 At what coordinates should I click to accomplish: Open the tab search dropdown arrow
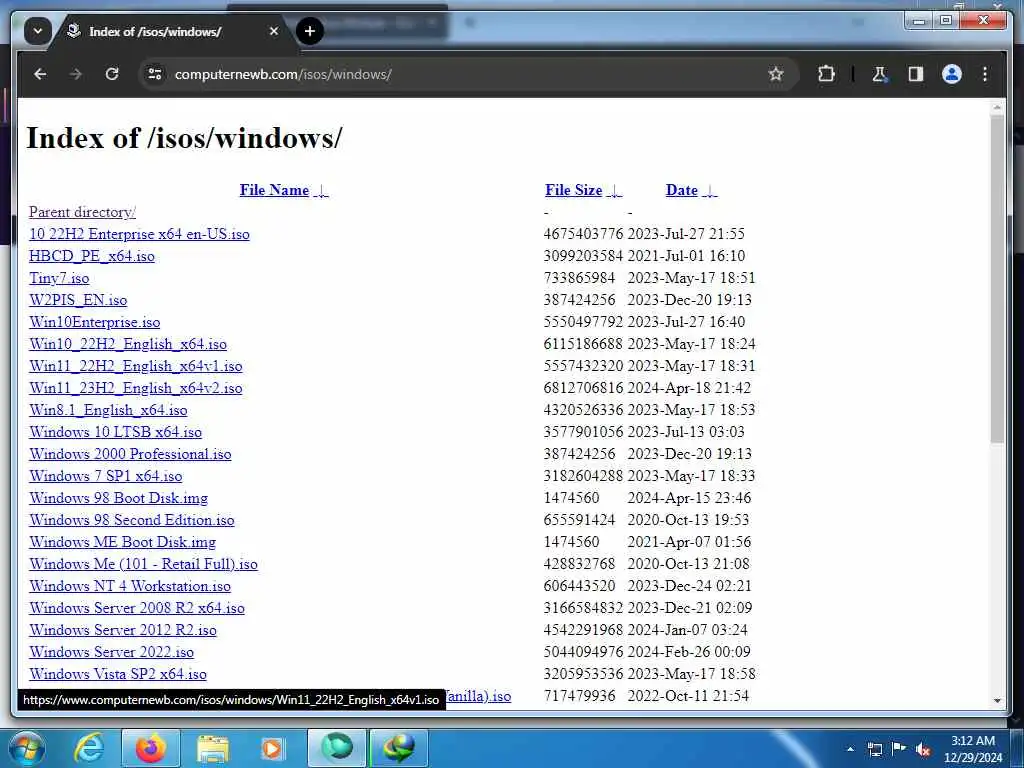[x=37, y=31]
